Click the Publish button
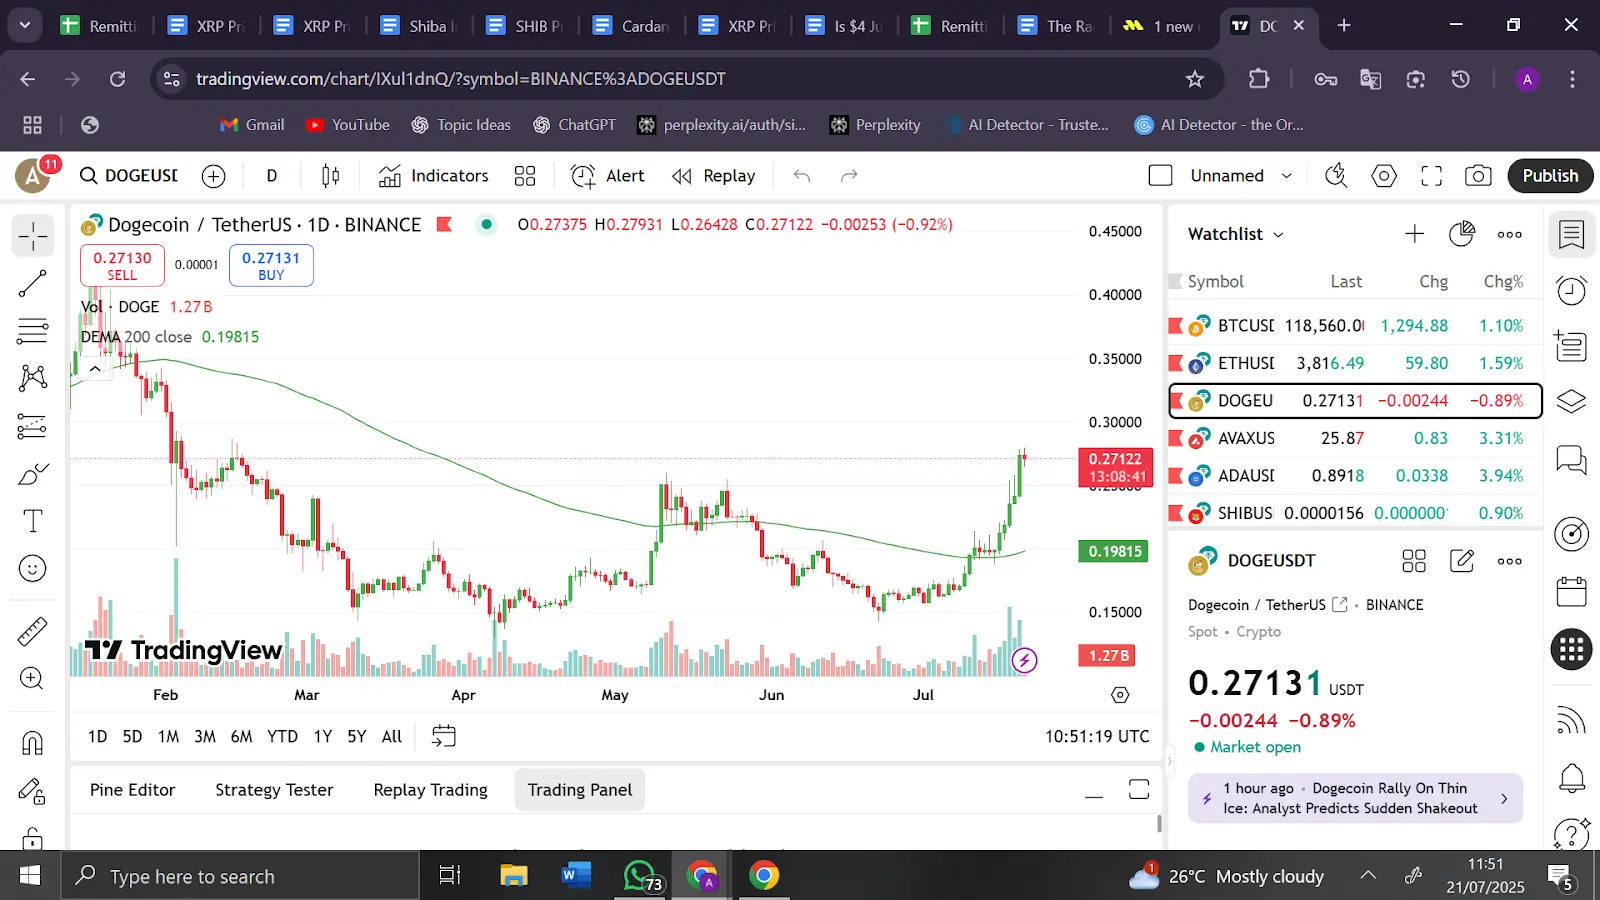Screen dimensions: 1600x900 (x=1550, y=176)
